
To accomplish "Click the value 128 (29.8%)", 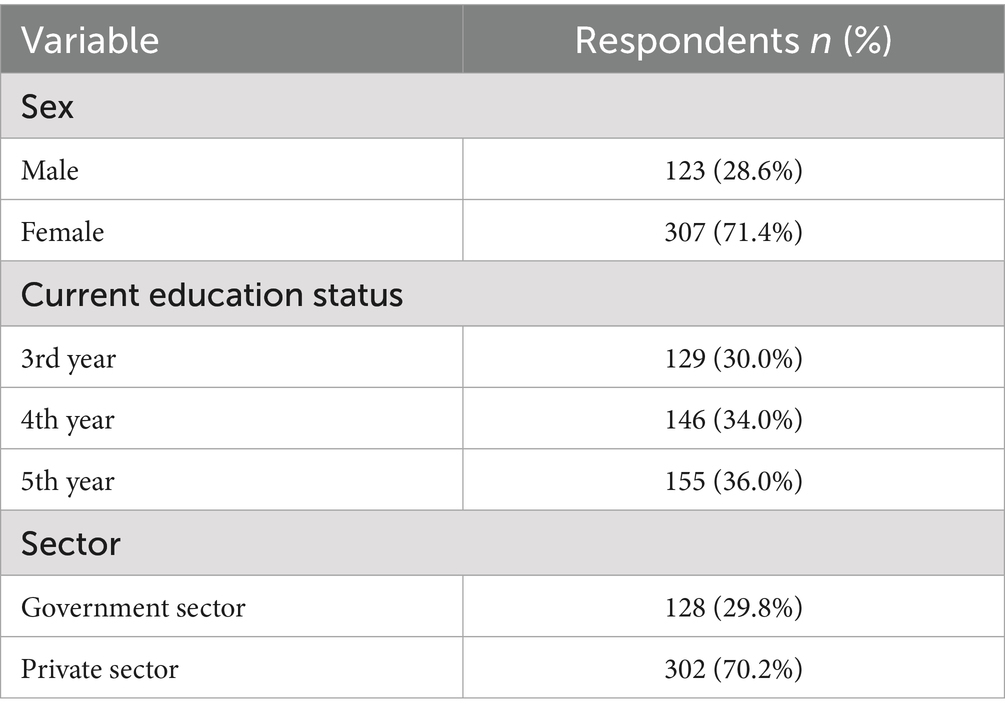I will click(x=733, y=607).
